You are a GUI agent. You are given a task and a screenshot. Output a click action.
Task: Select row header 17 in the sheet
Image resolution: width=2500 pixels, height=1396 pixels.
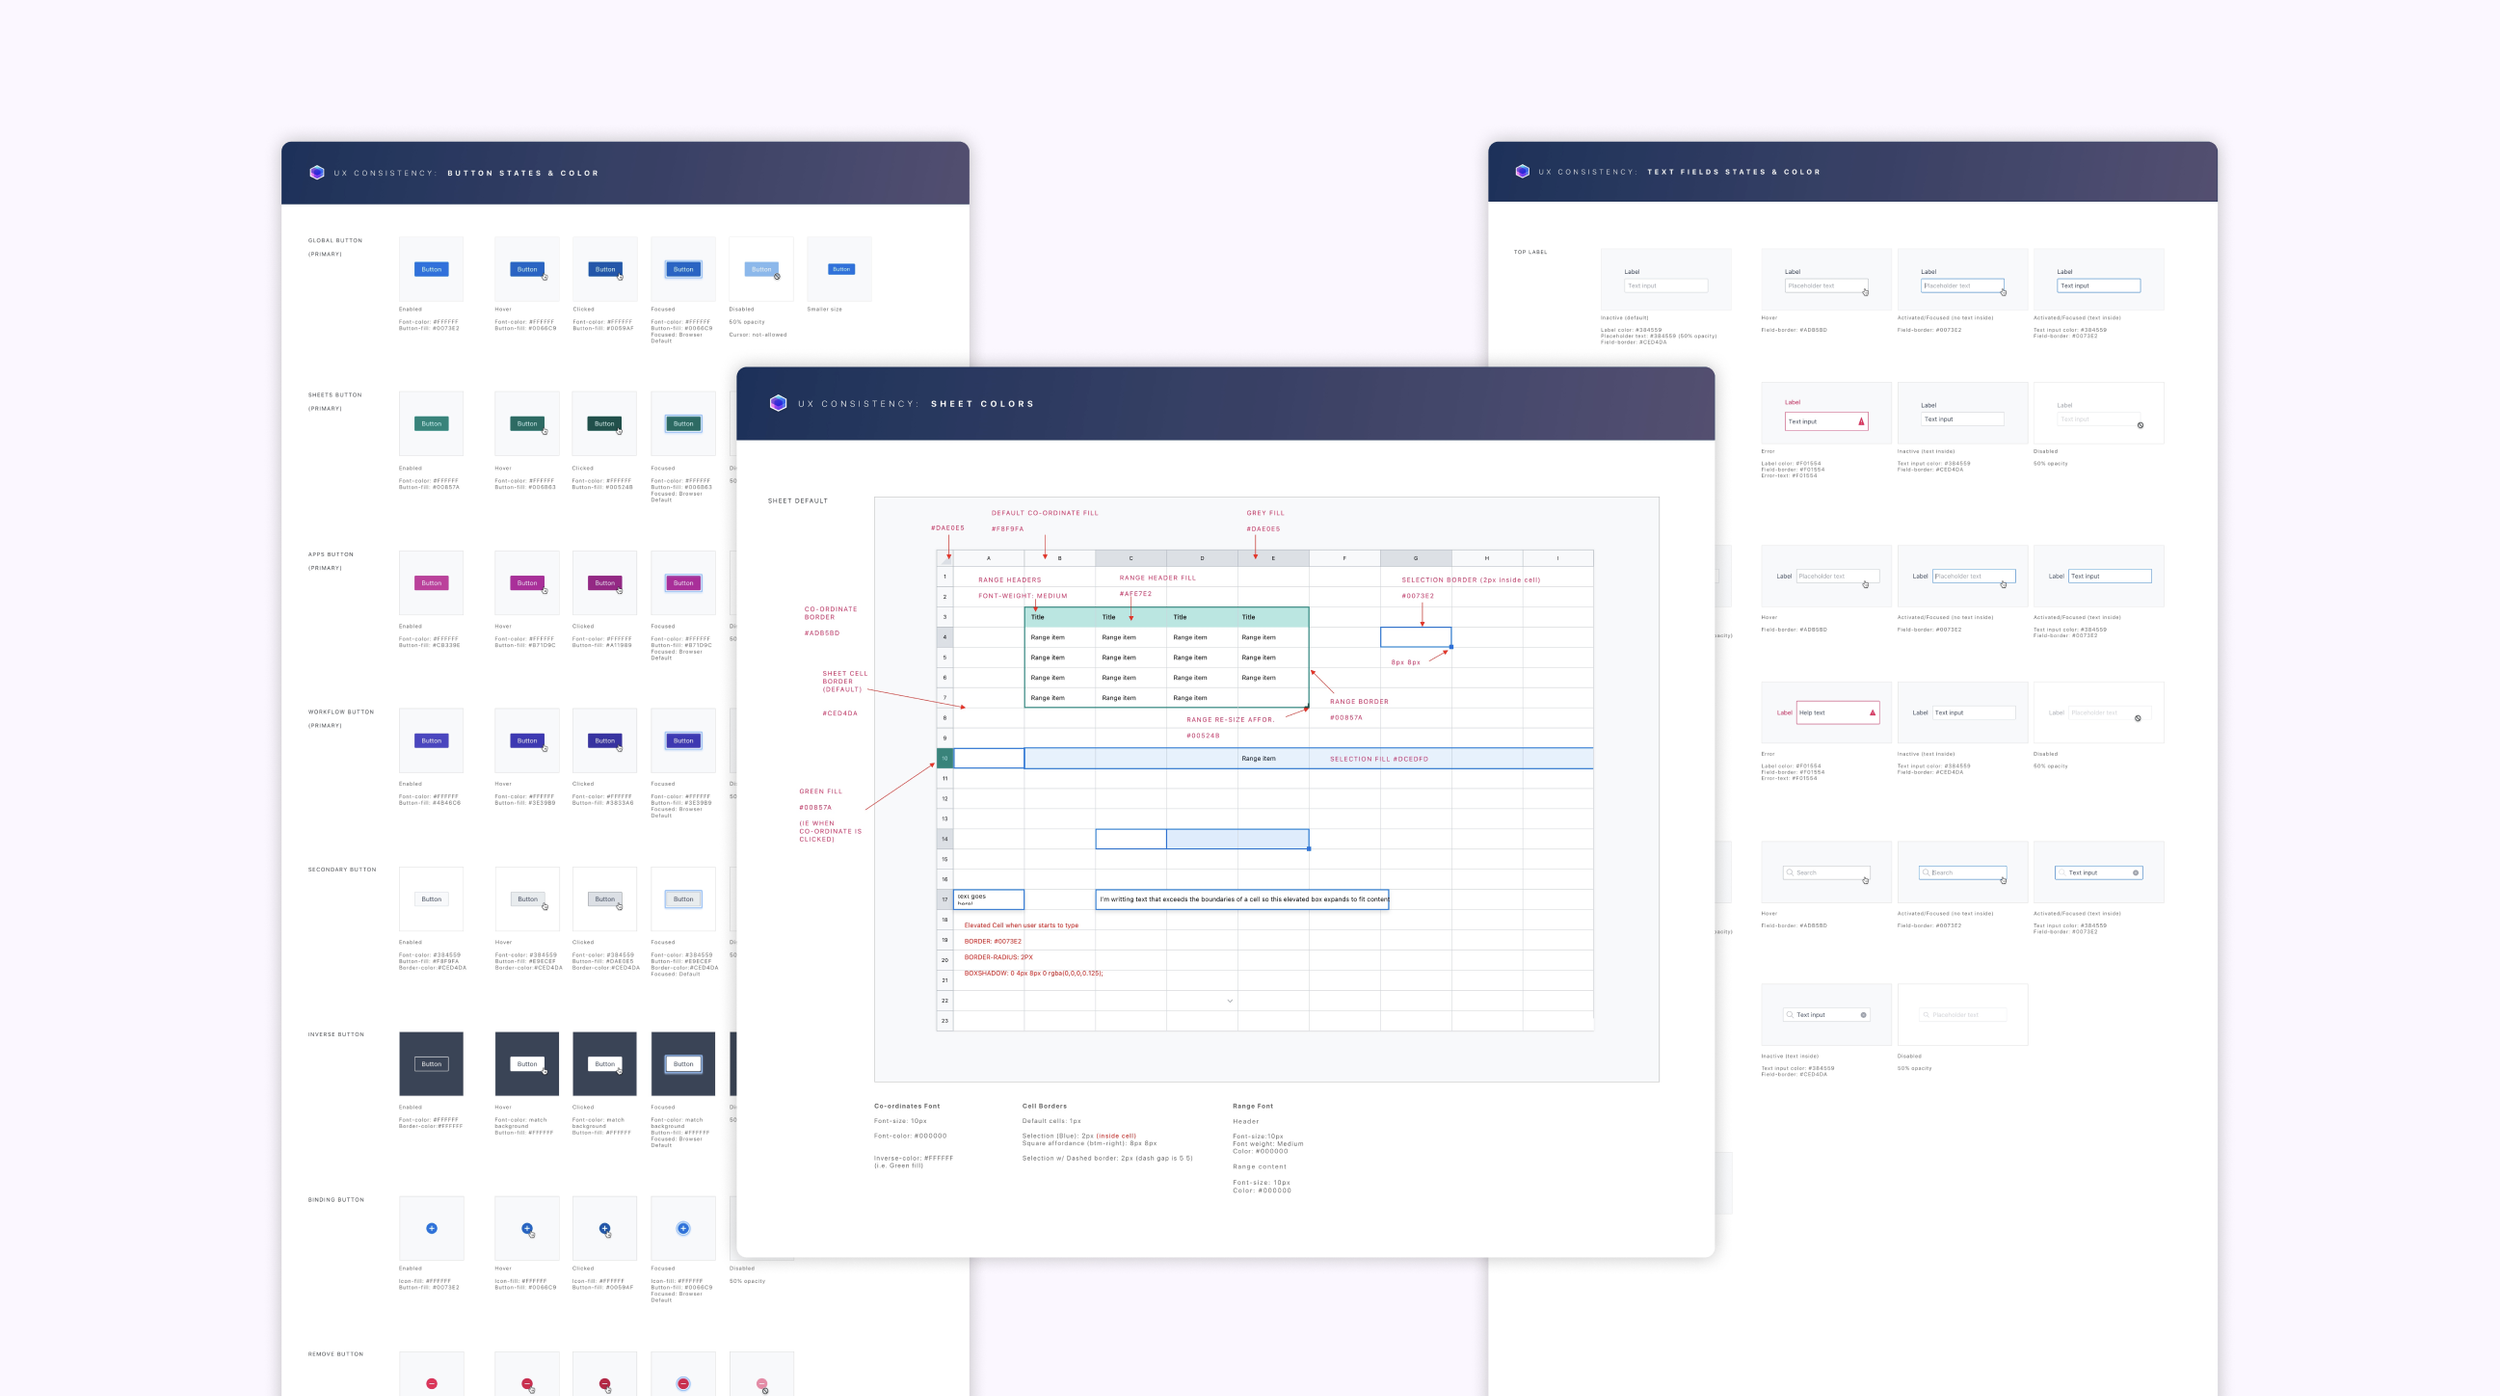[x=944, y=899]
